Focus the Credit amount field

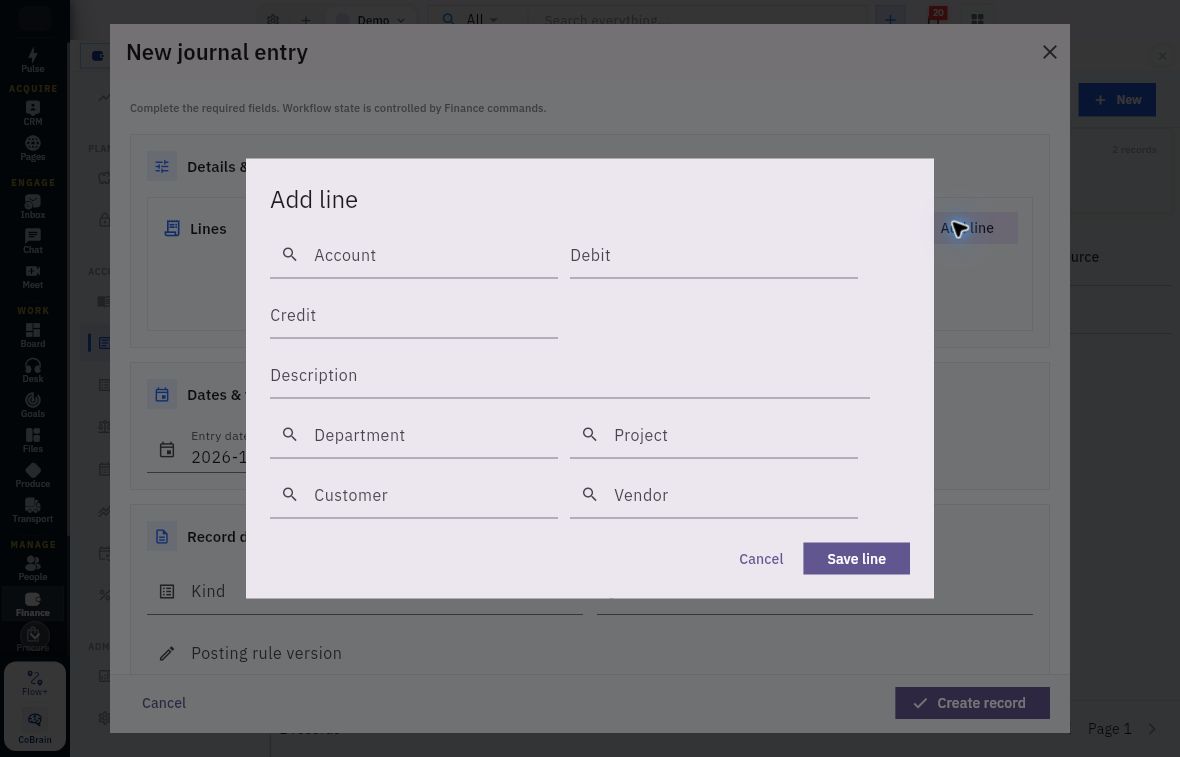click(414, 315)
